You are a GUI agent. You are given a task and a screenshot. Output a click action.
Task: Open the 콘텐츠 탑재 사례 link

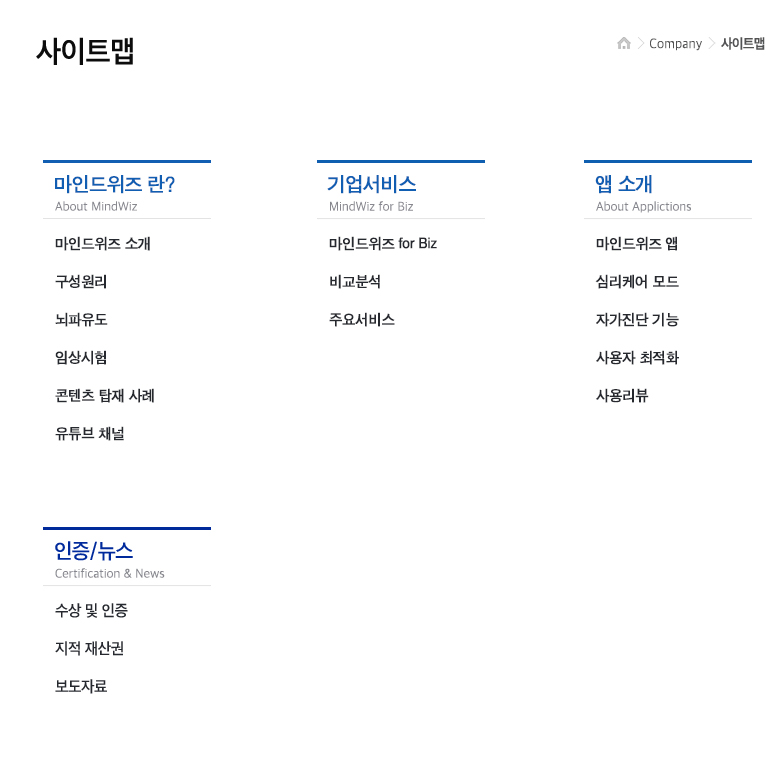coord(105,396)
